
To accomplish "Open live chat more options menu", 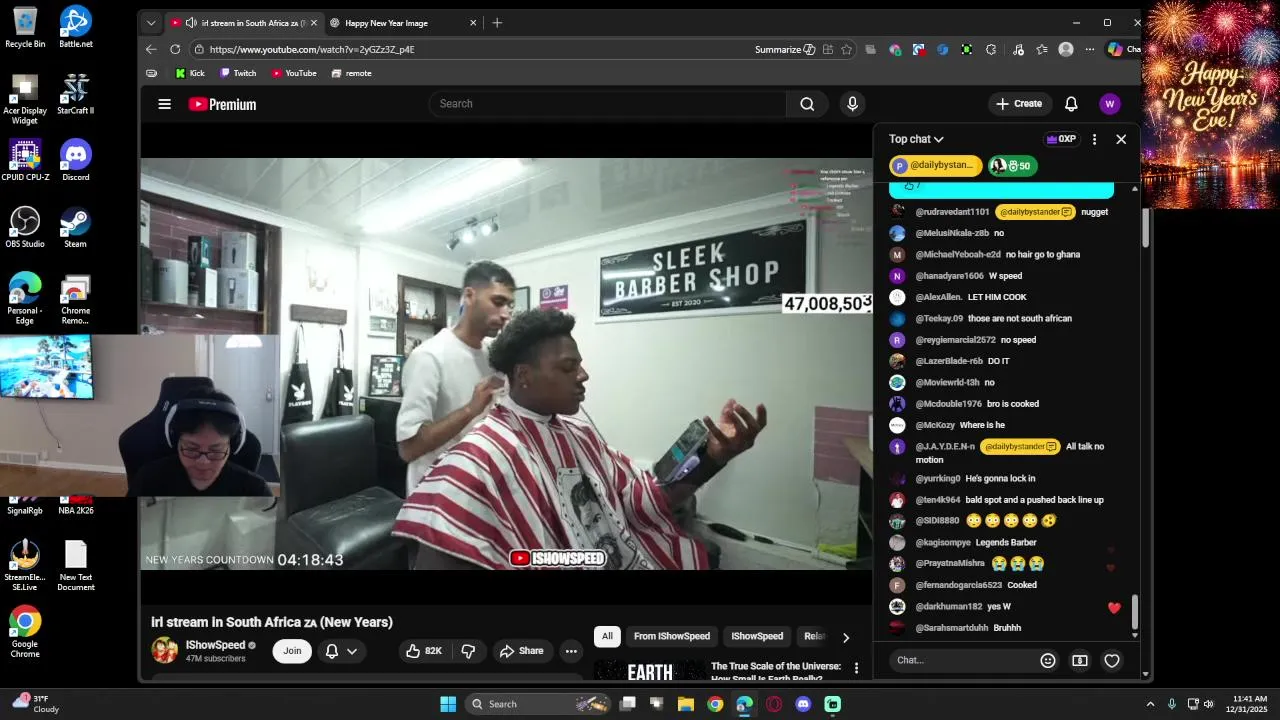I will point(1094,140).
